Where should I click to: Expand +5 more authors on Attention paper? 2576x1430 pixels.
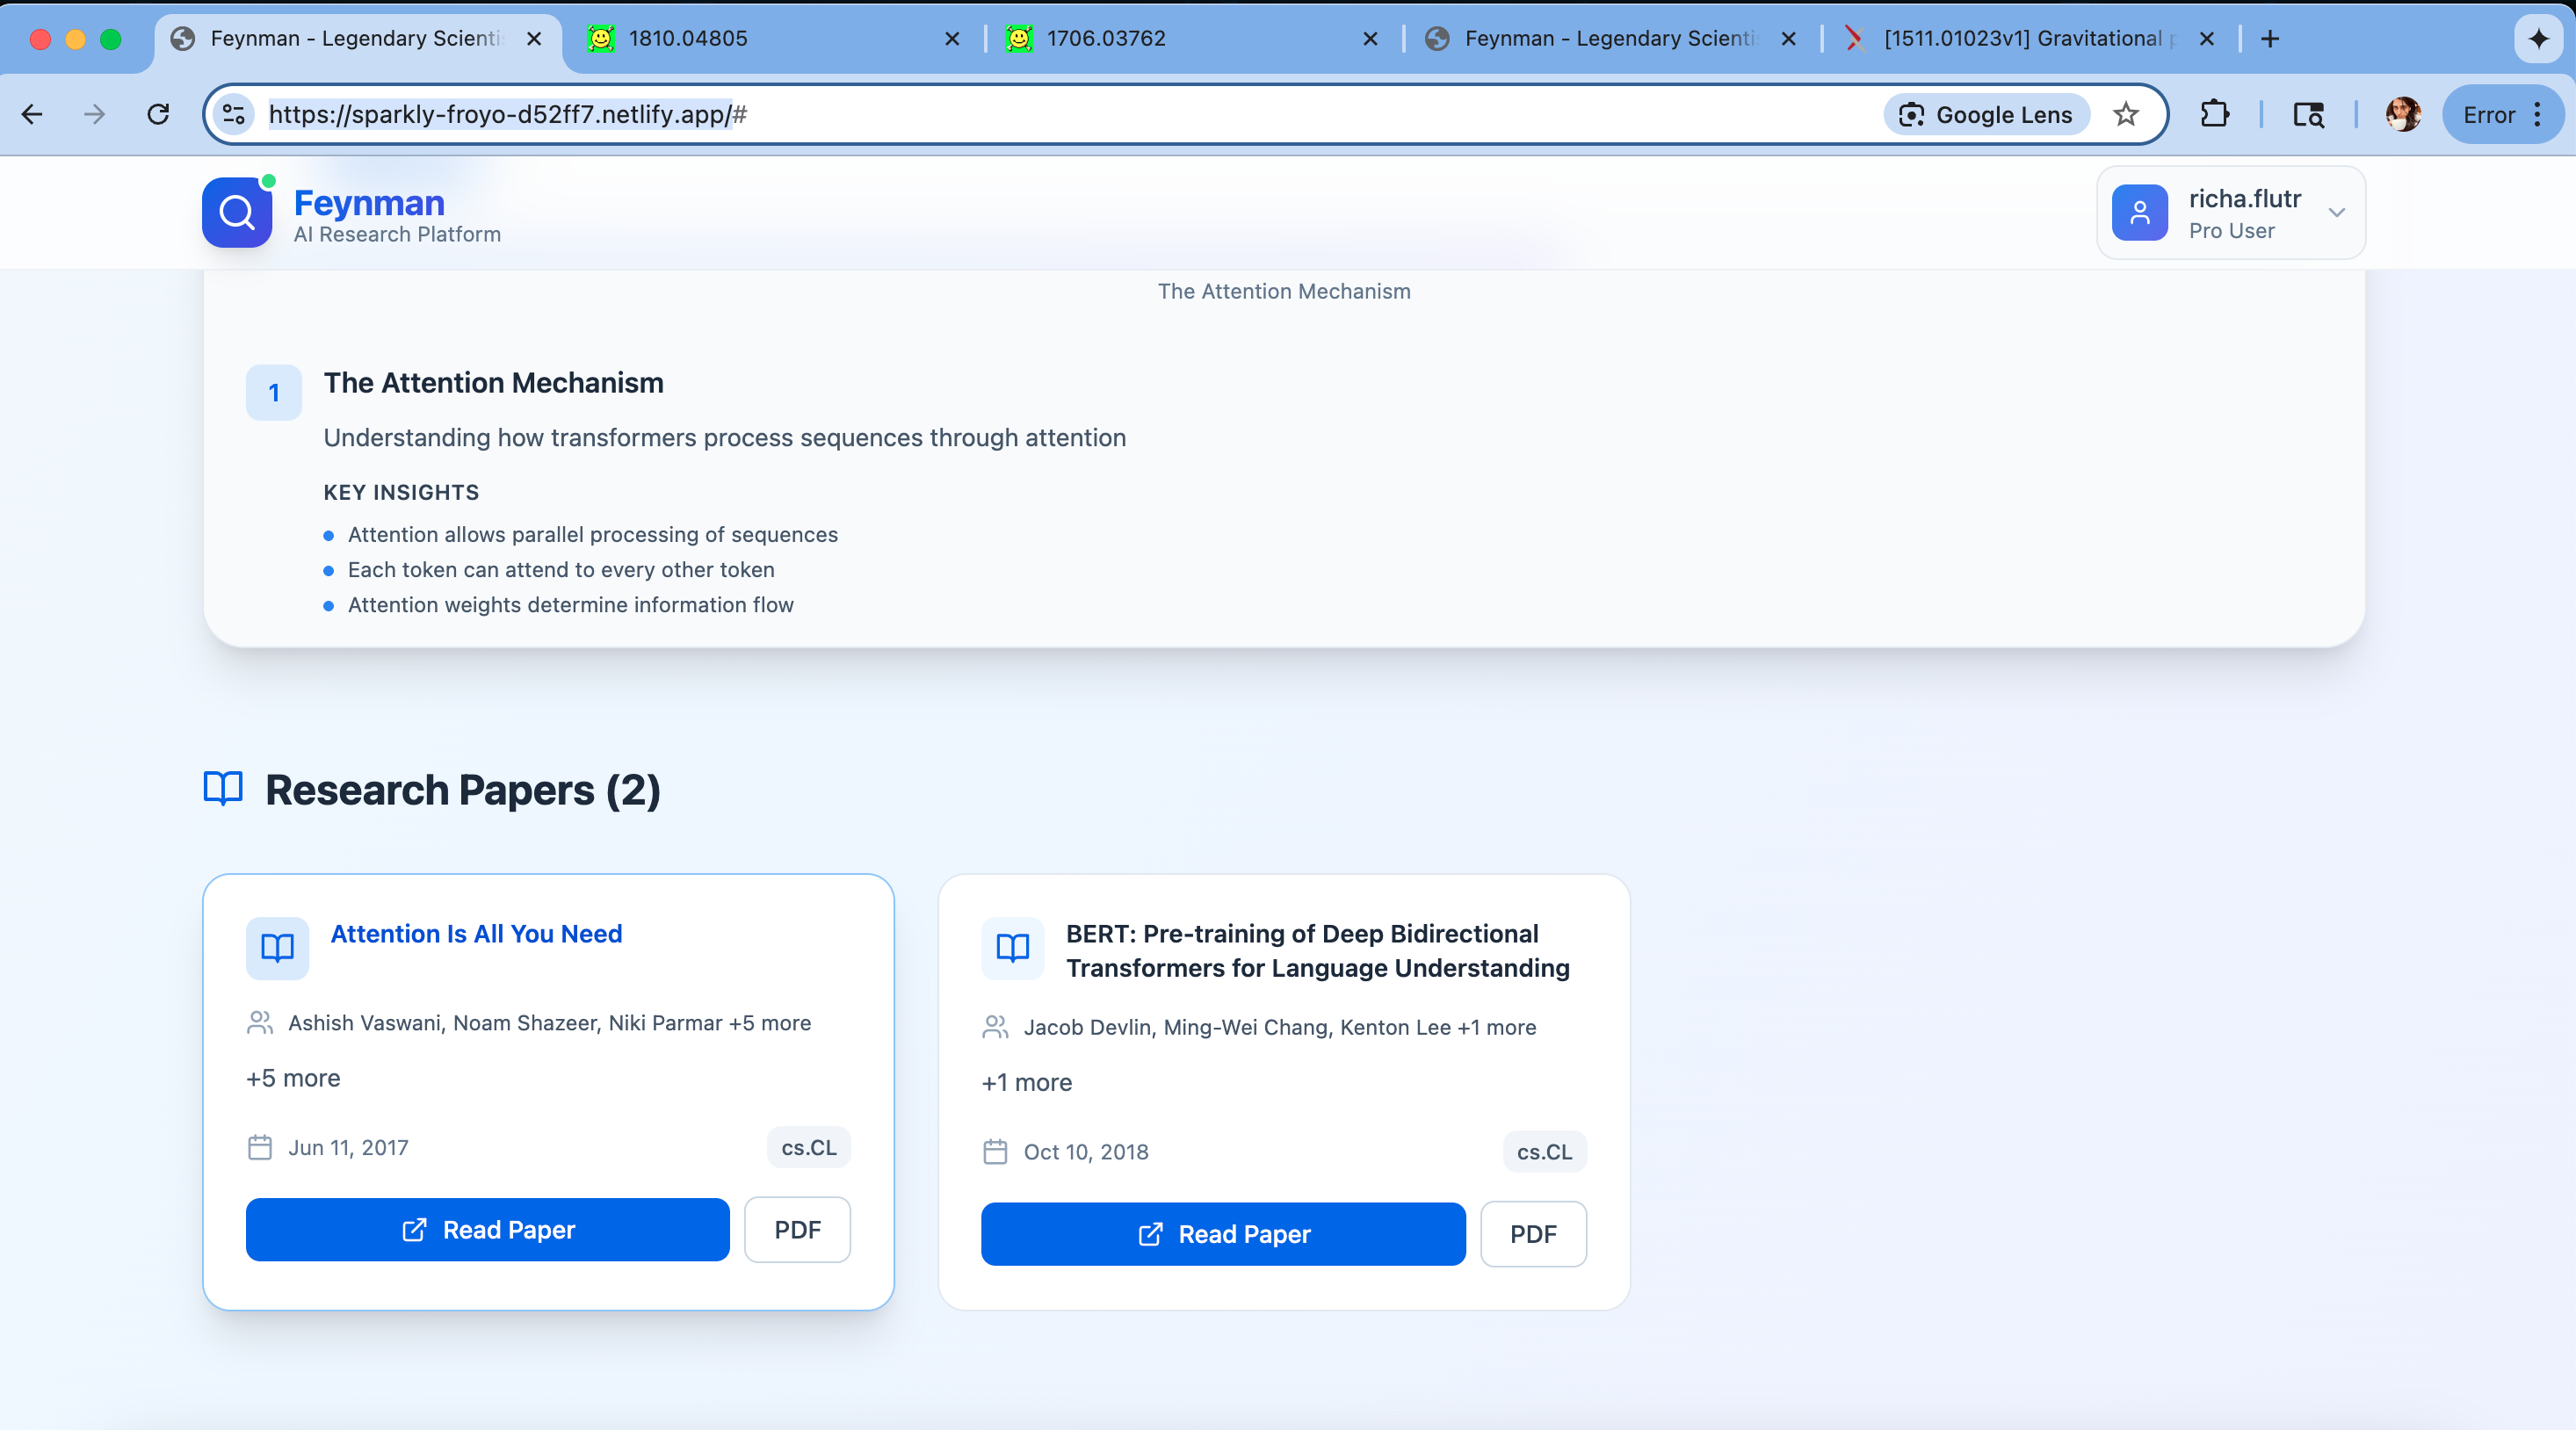pyautogui.click(x=293, y=1078)
